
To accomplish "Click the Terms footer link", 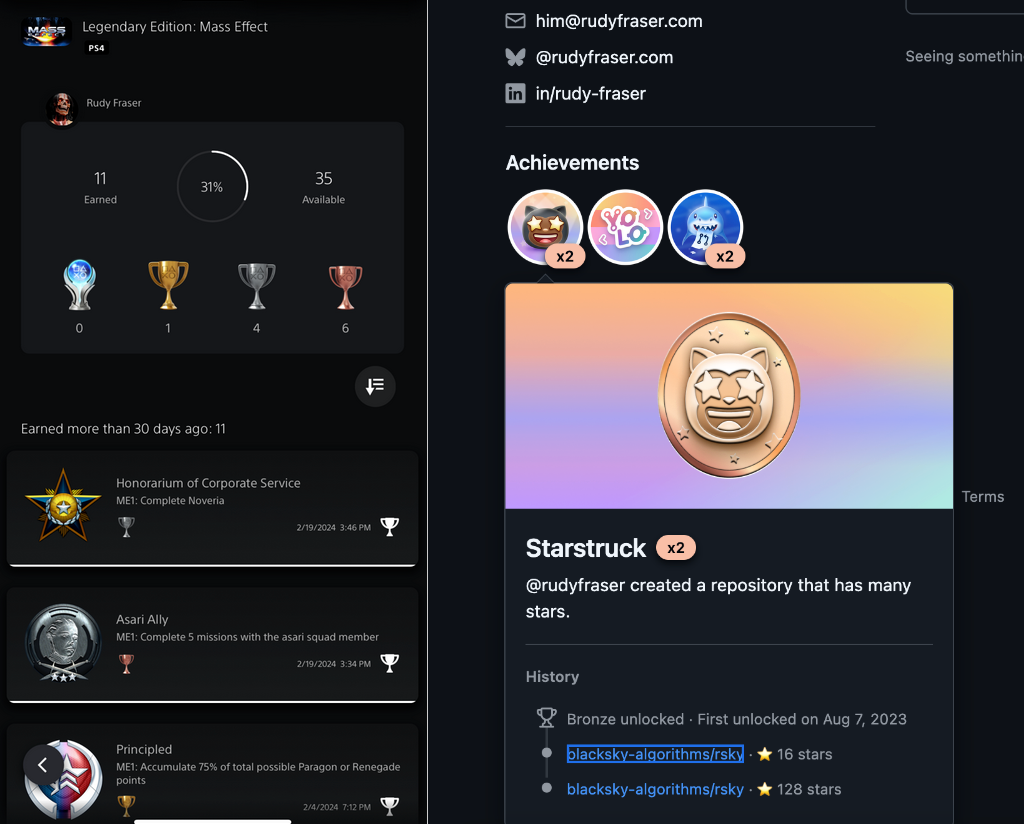I will coord(983,497).
